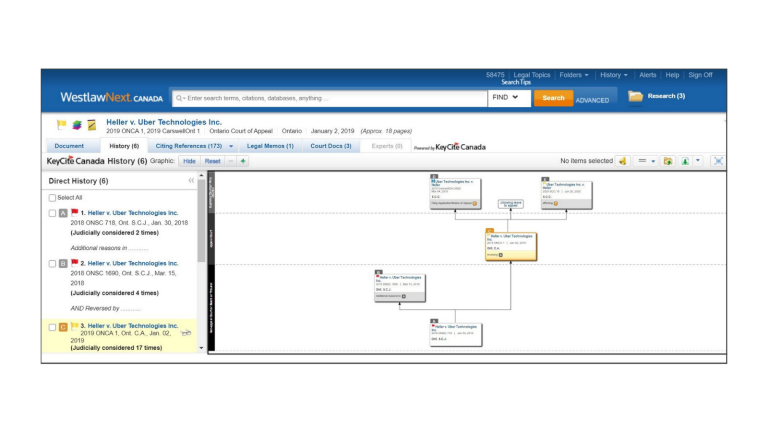Click the WestlawNext Canada logo
The width and height of the screenshot is (768, 432).
(111, 97)
